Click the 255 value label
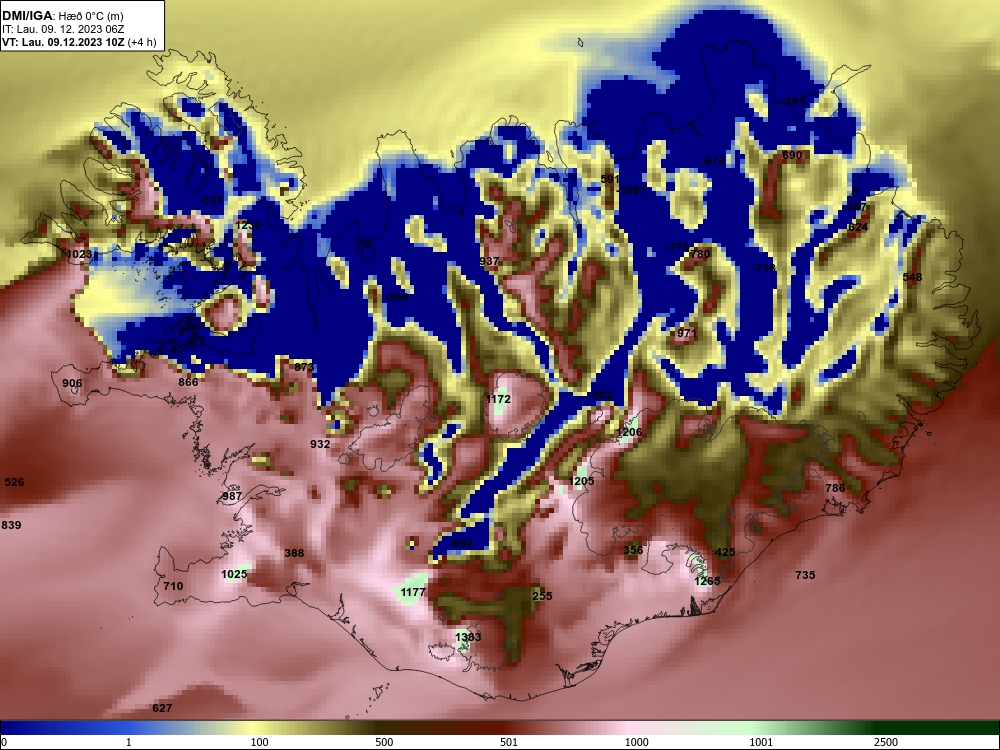 click(542, 596)
